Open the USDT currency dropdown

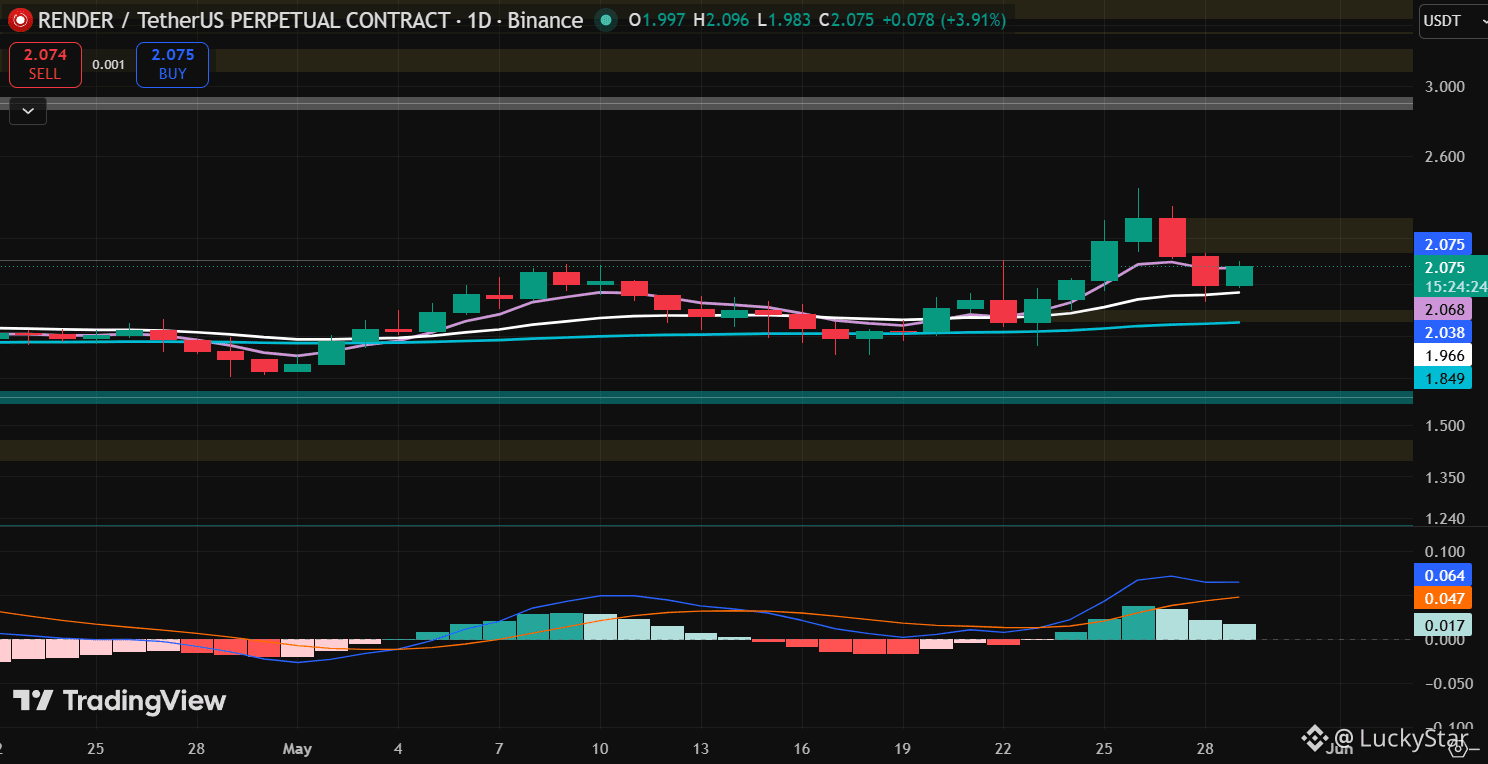coord(1453,21)
